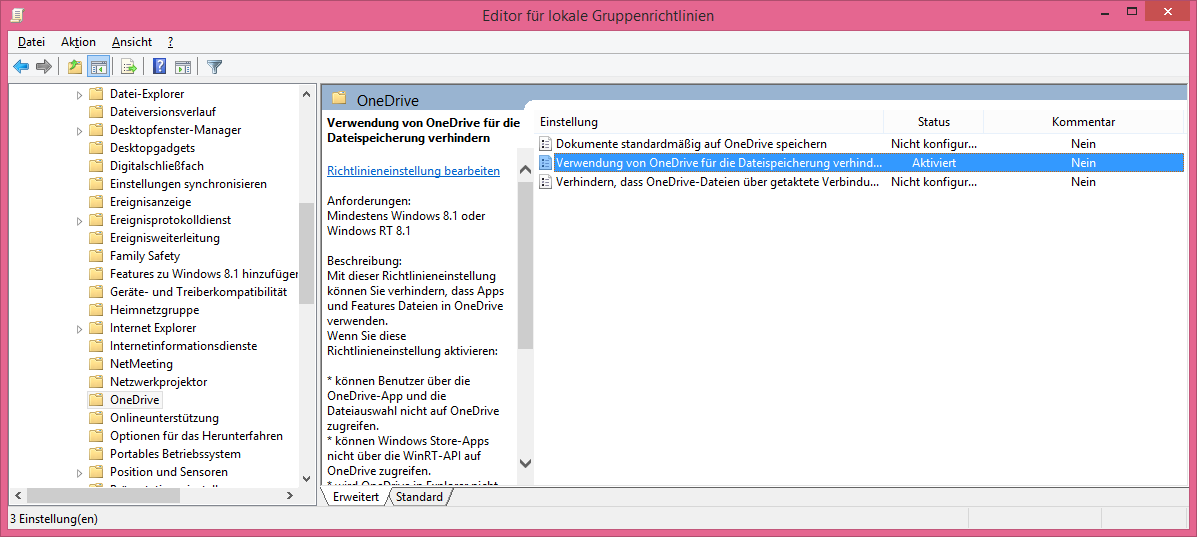Select Geräte- und Treiberkompatibilität folder
Screen dimensions: 1197x537
pos(198,292)
